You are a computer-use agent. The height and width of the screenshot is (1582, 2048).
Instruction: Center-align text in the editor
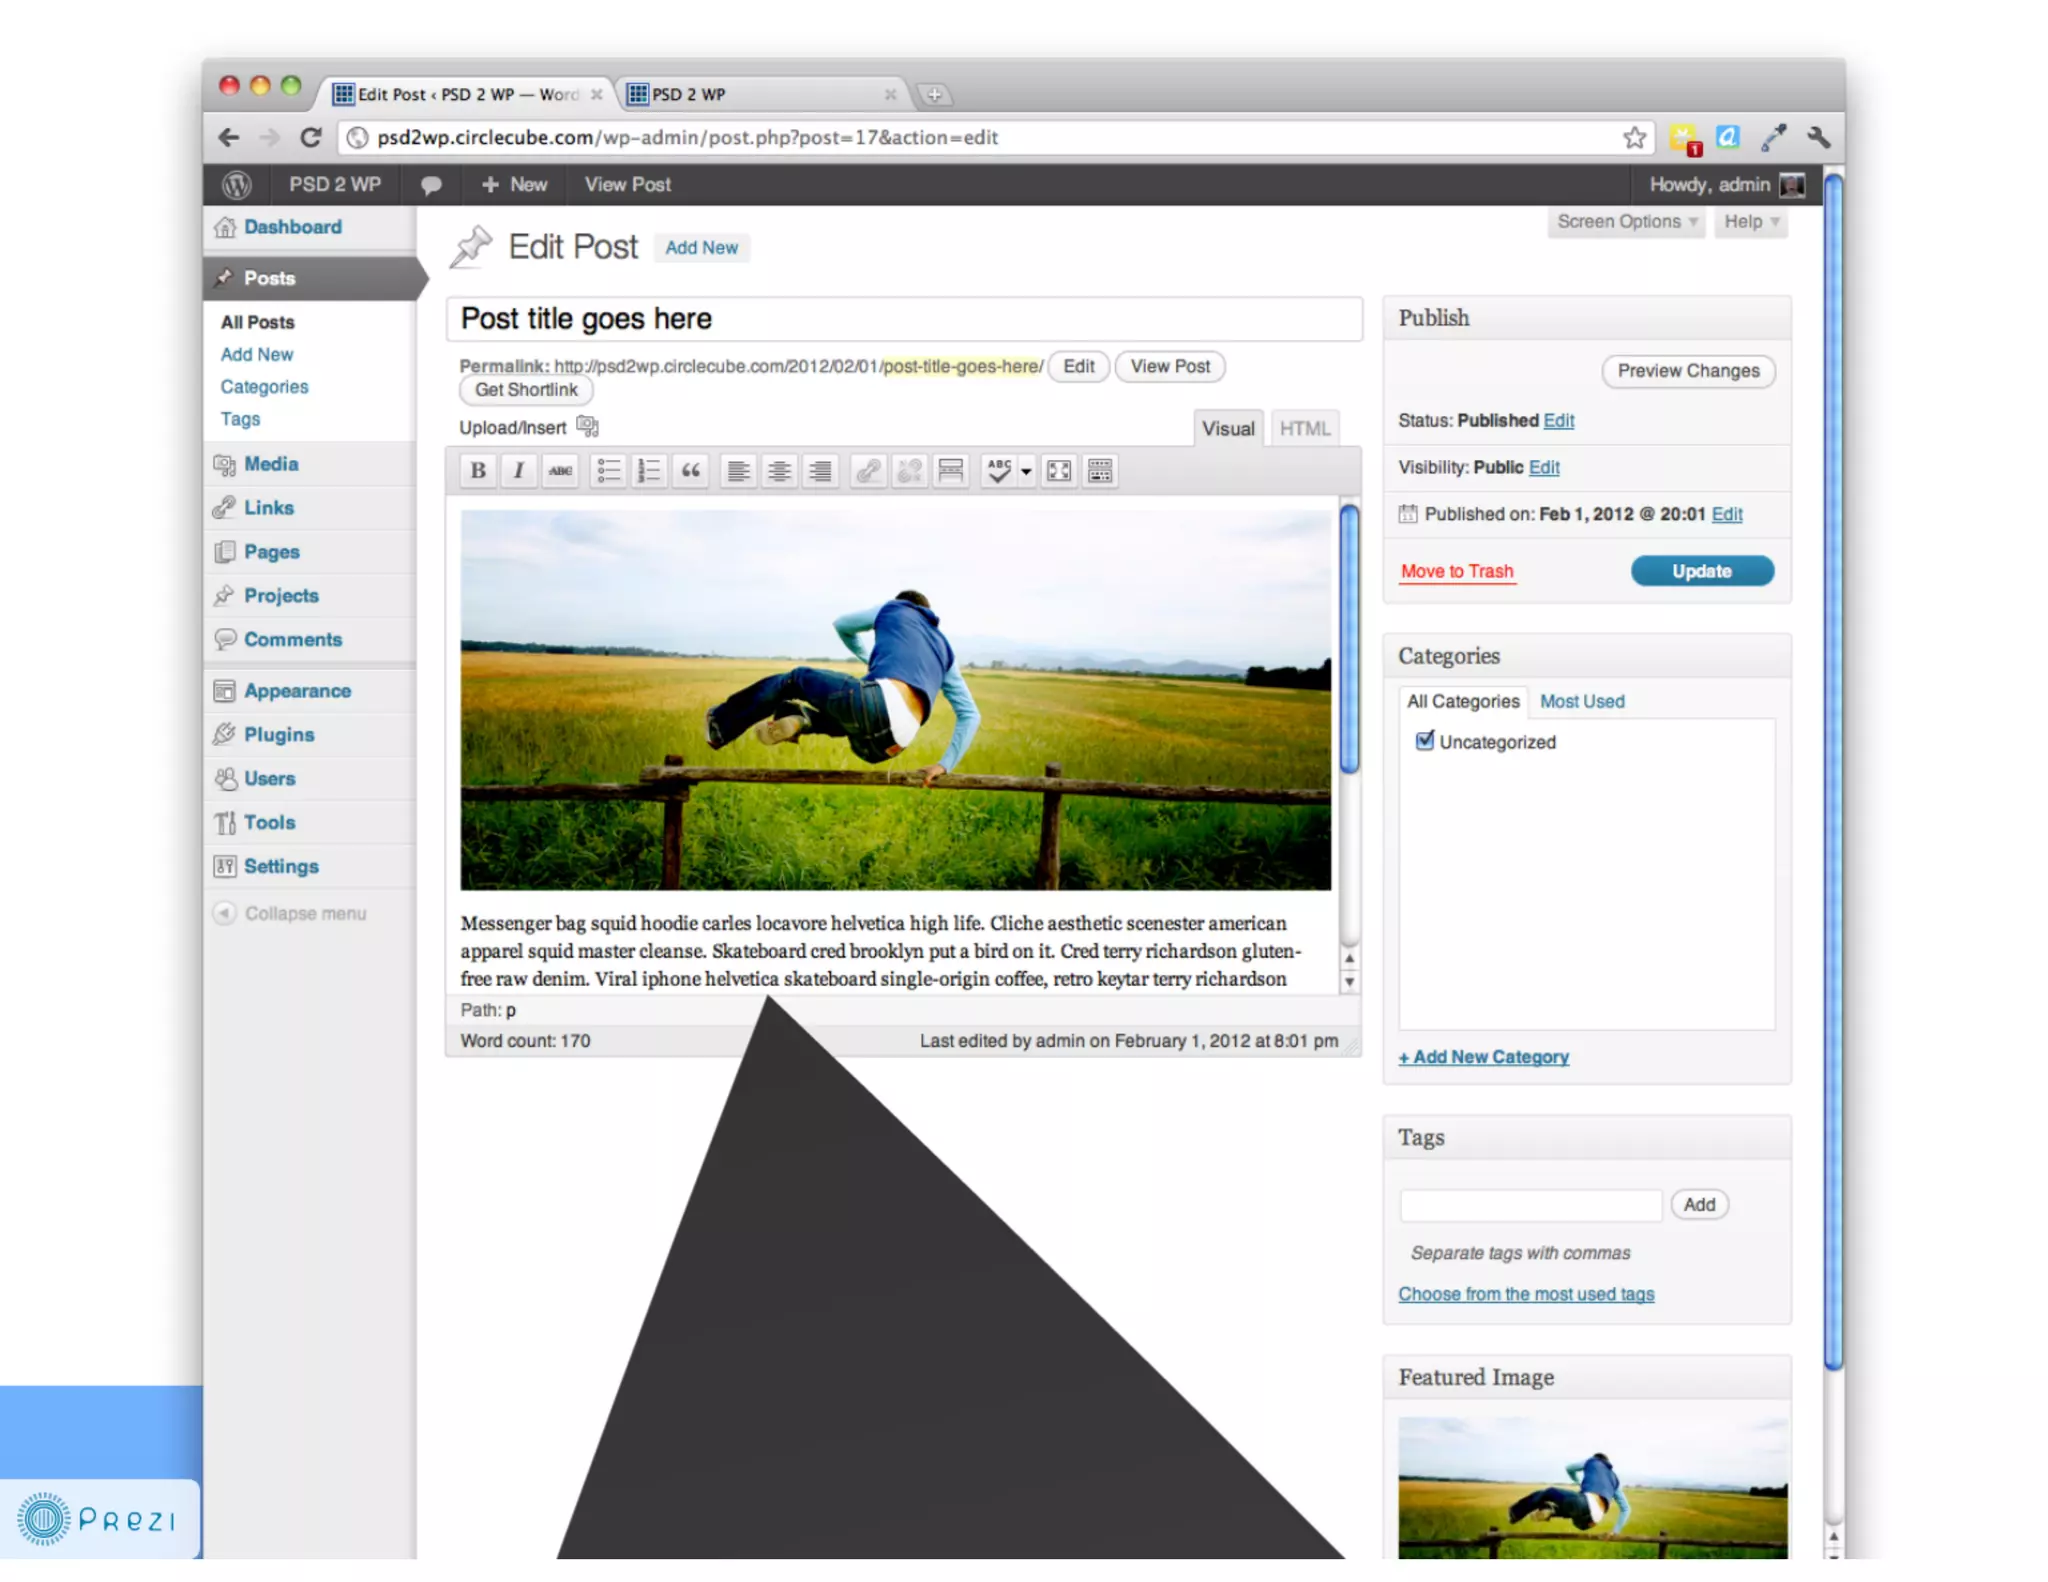[779, 470]
